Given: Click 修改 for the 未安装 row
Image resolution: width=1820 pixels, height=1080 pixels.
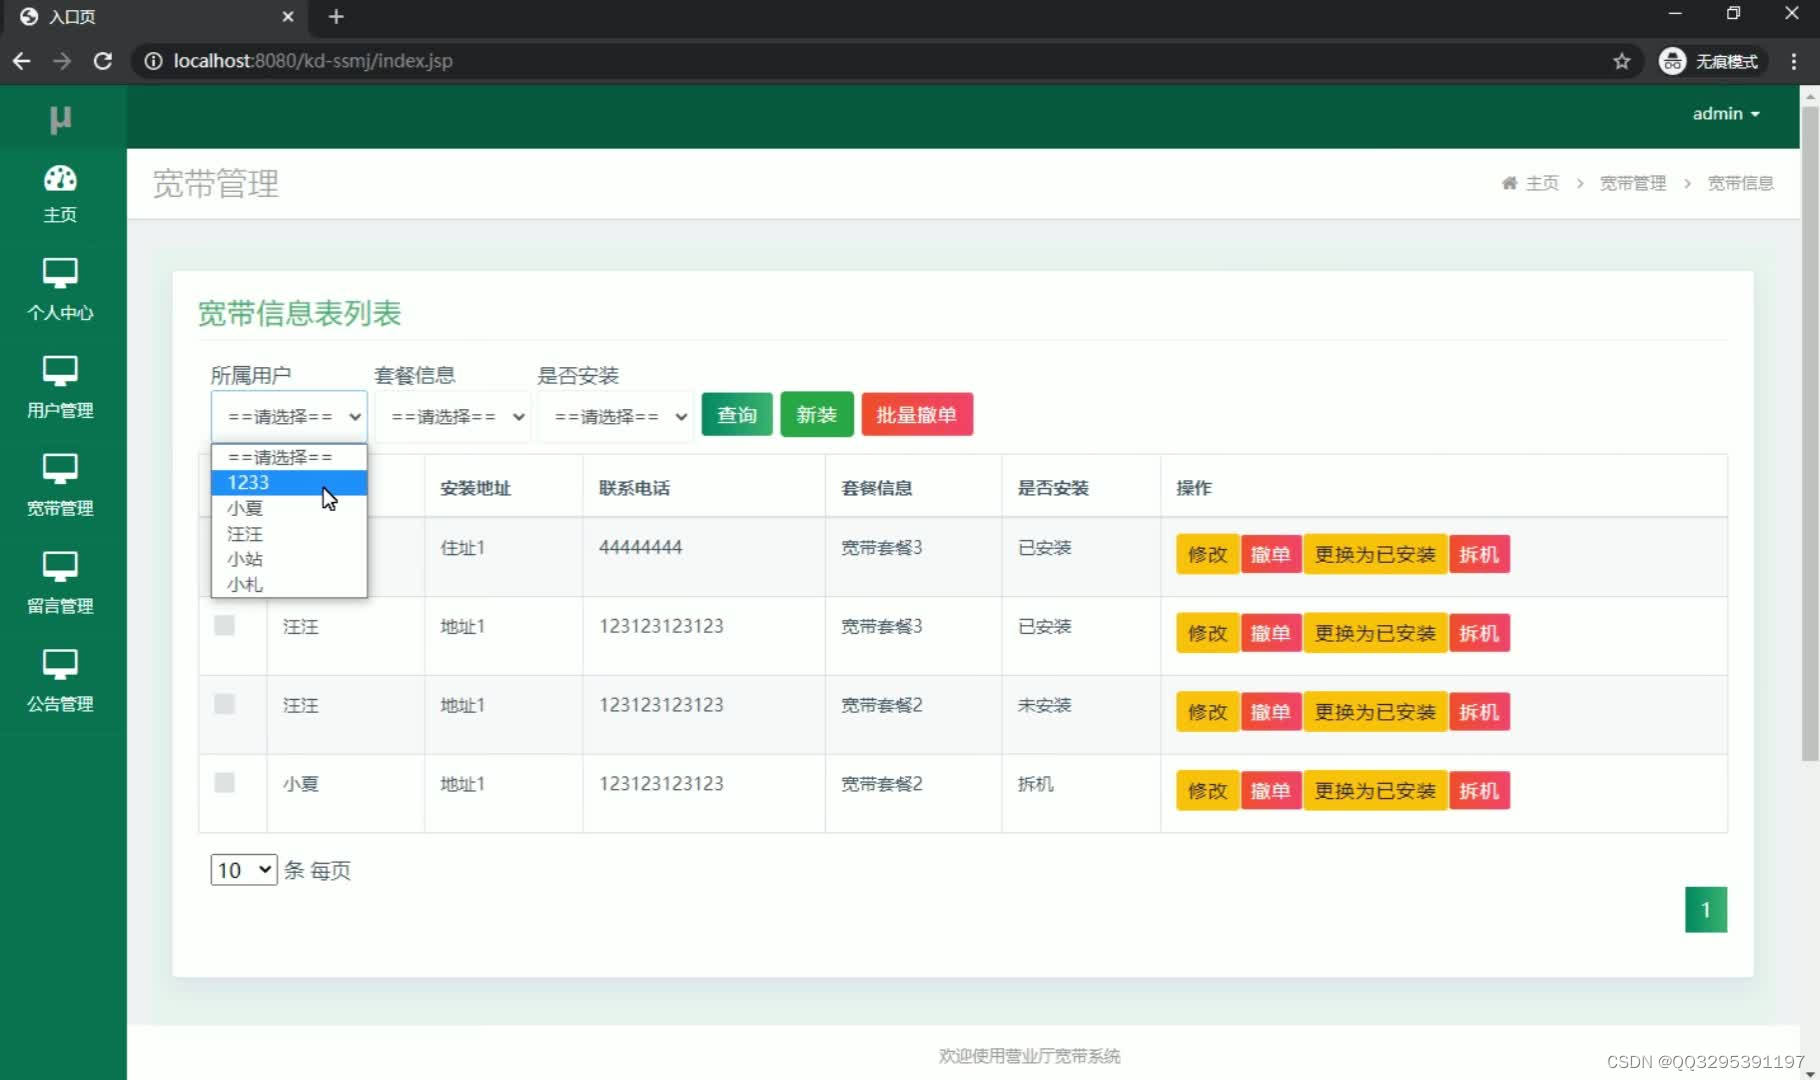Looking at the screenshot, I should pyautogui.click(x=1207, y=712).
